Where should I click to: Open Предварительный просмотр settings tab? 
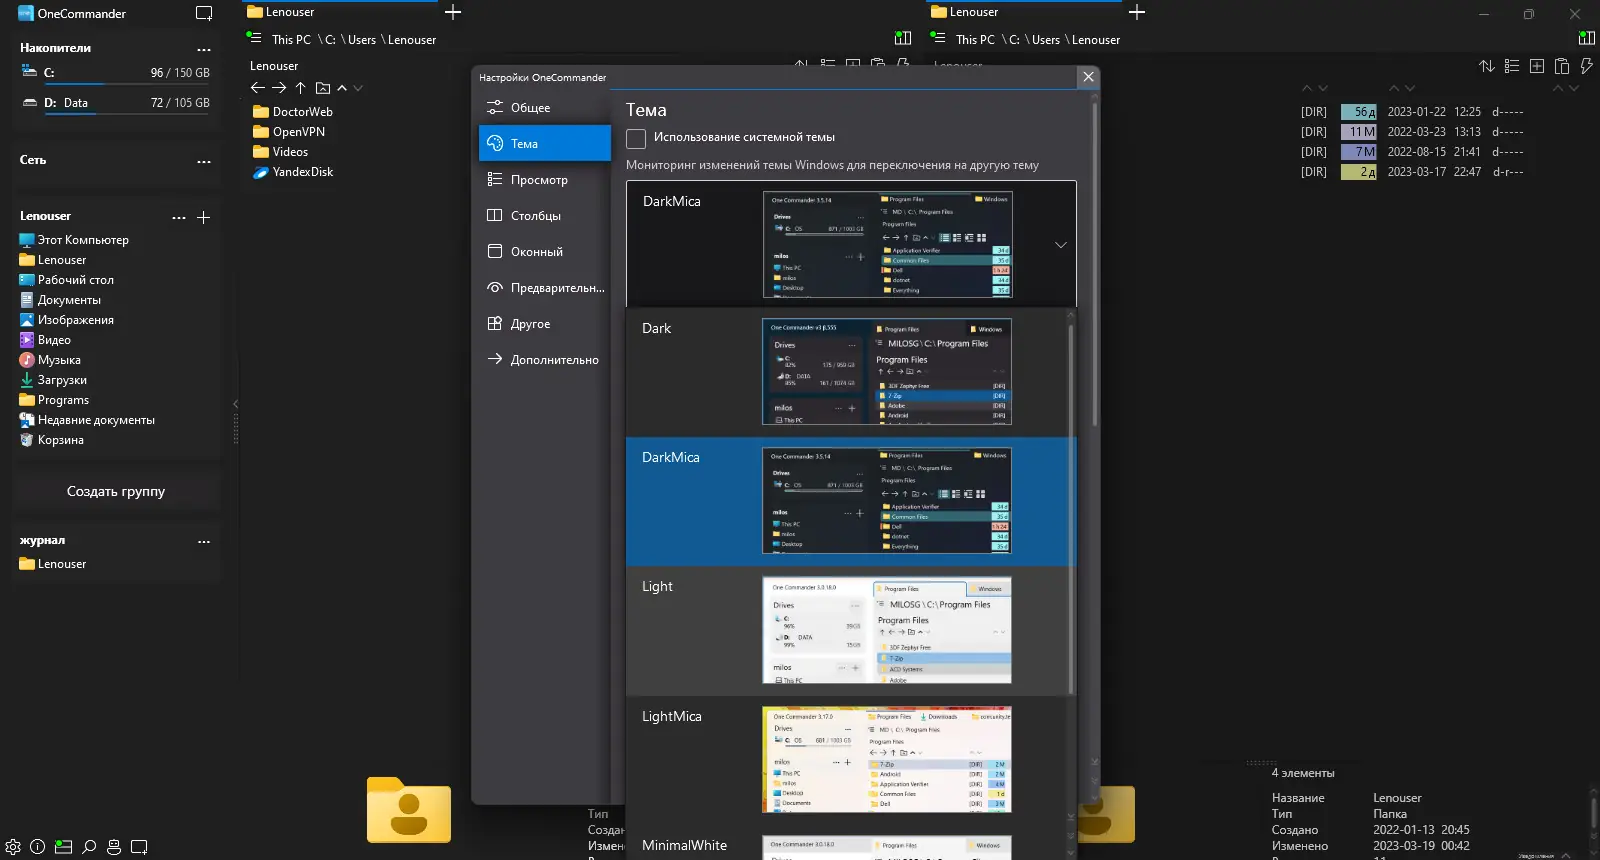coord(545,288)
